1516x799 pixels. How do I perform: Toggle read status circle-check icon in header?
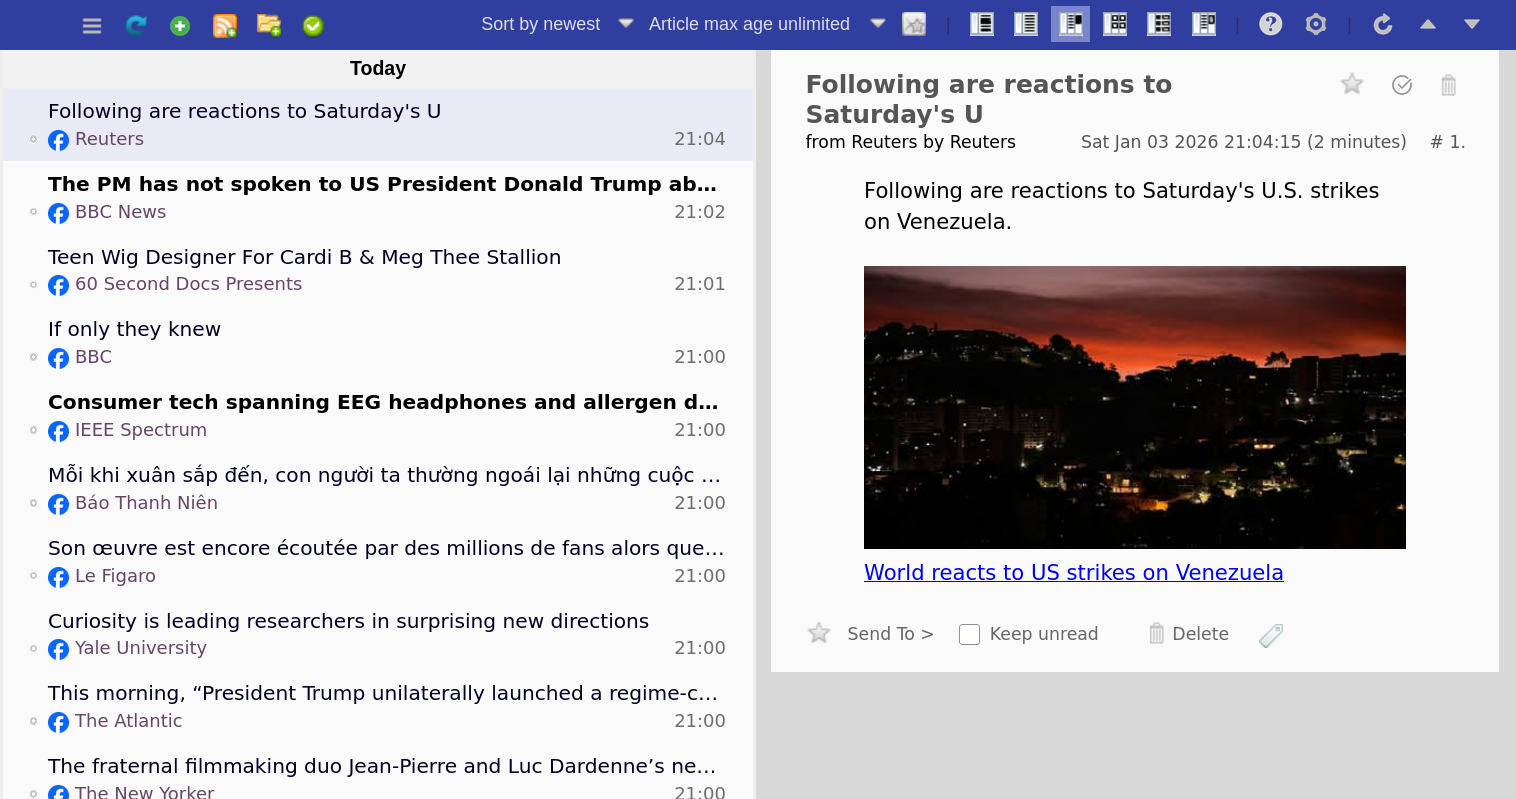click(1402, 85)
